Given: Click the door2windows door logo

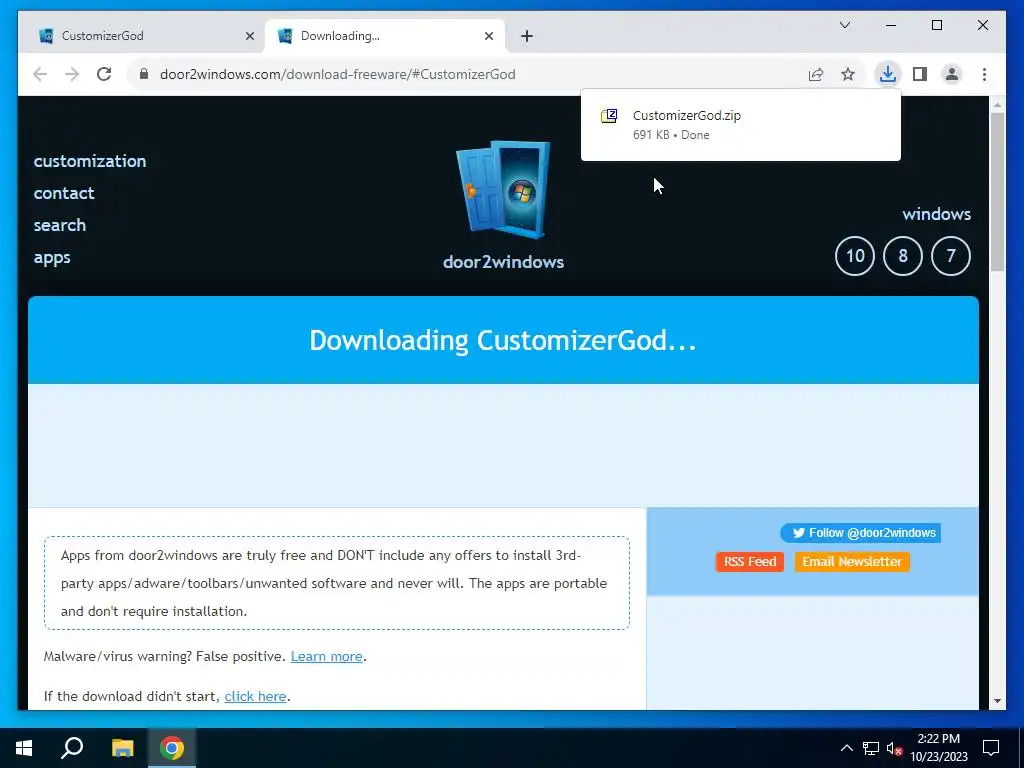Looking at the screenshot, I should coord(503,190).
